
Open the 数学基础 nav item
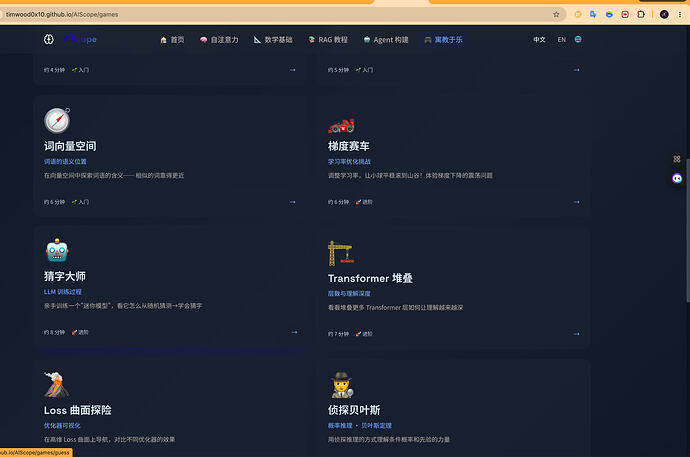(273, 40)
